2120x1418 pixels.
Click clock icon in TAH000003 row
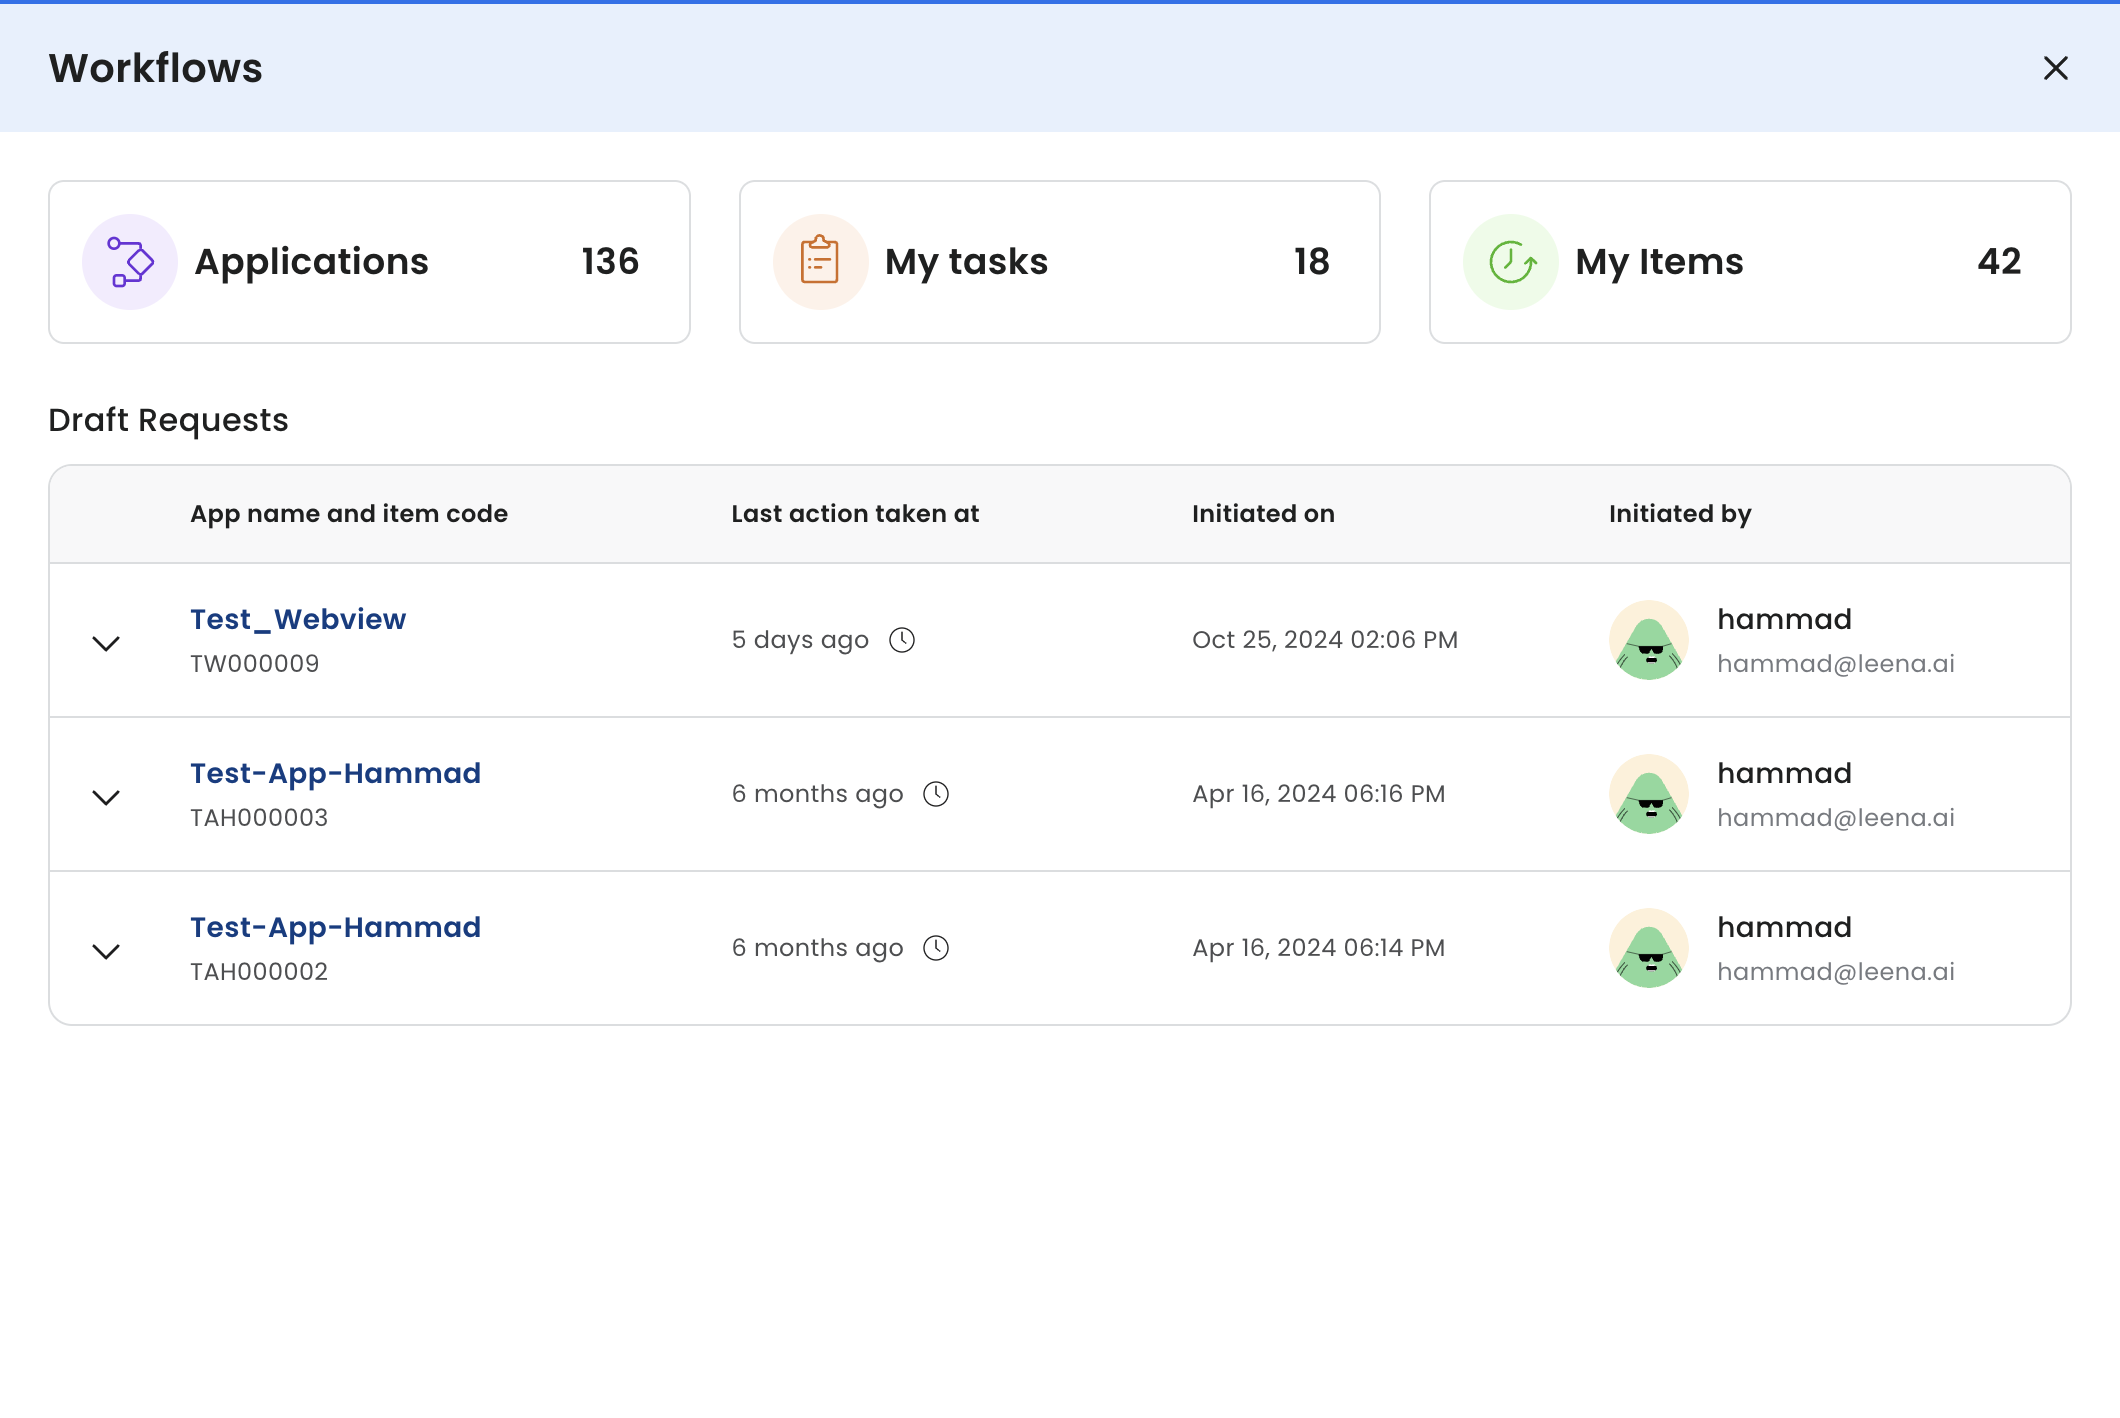click(x=936, y=794)
